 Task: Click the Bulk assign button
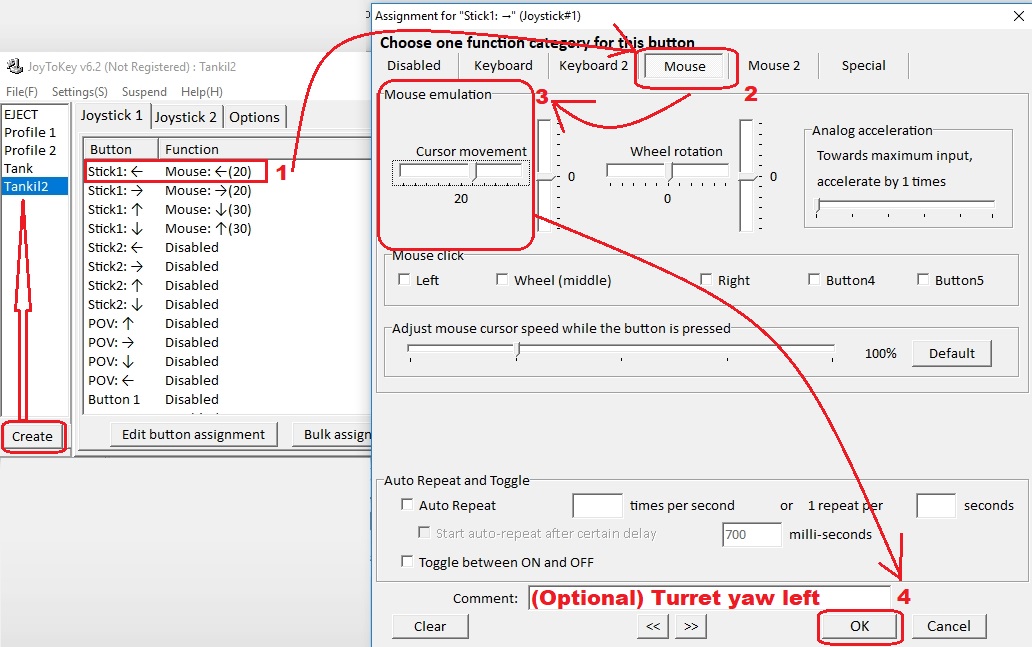332,434
